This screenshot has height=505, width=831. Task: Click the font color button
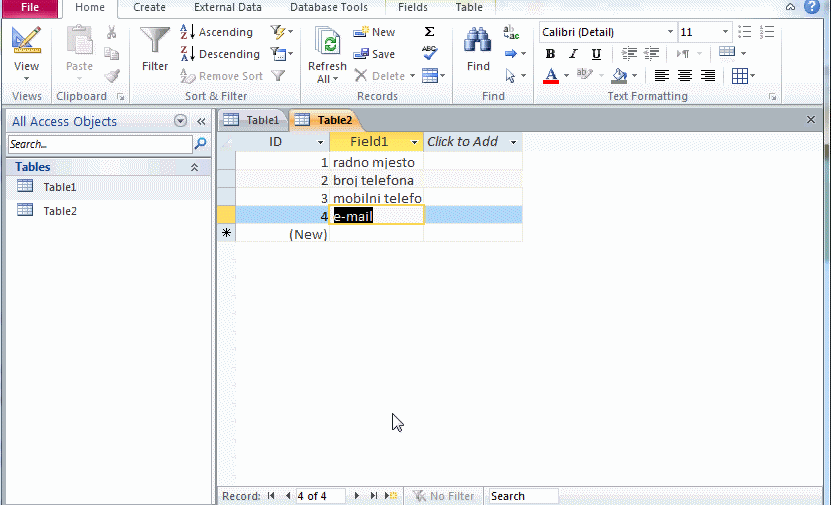tap(550, 76)
